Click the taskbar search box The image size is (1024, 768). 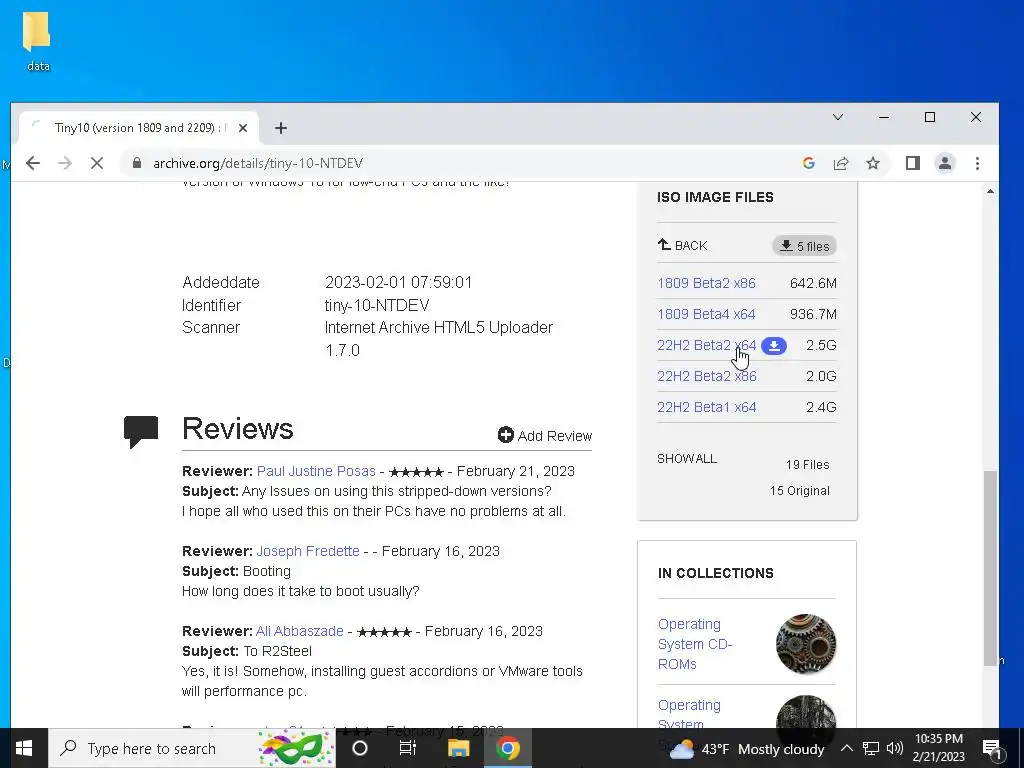click(192, 748)
